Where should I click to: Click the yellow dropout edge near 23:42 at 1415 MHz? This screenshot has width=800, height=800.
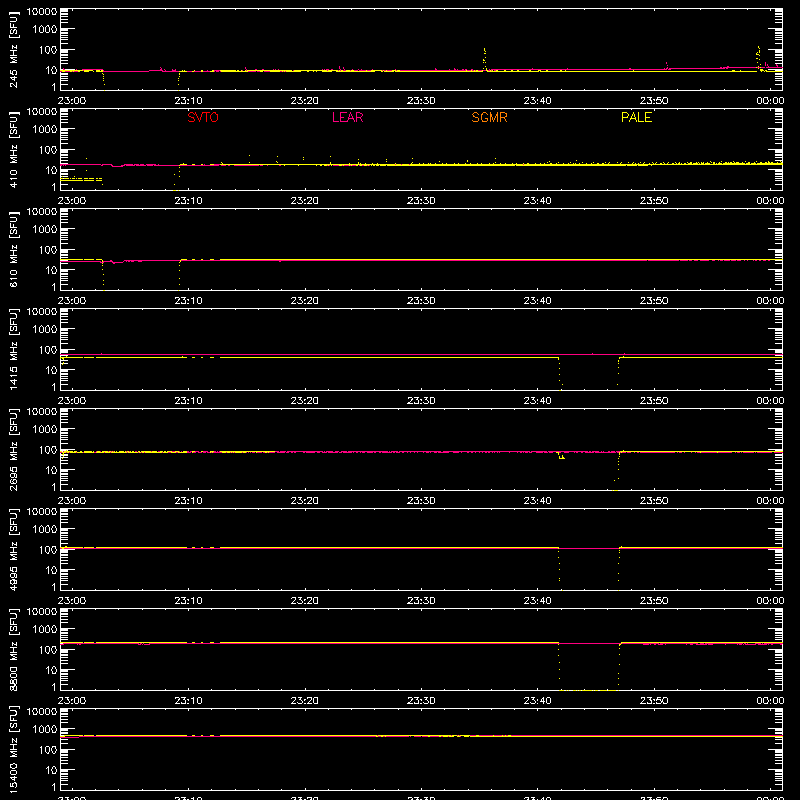click(560, 373)
